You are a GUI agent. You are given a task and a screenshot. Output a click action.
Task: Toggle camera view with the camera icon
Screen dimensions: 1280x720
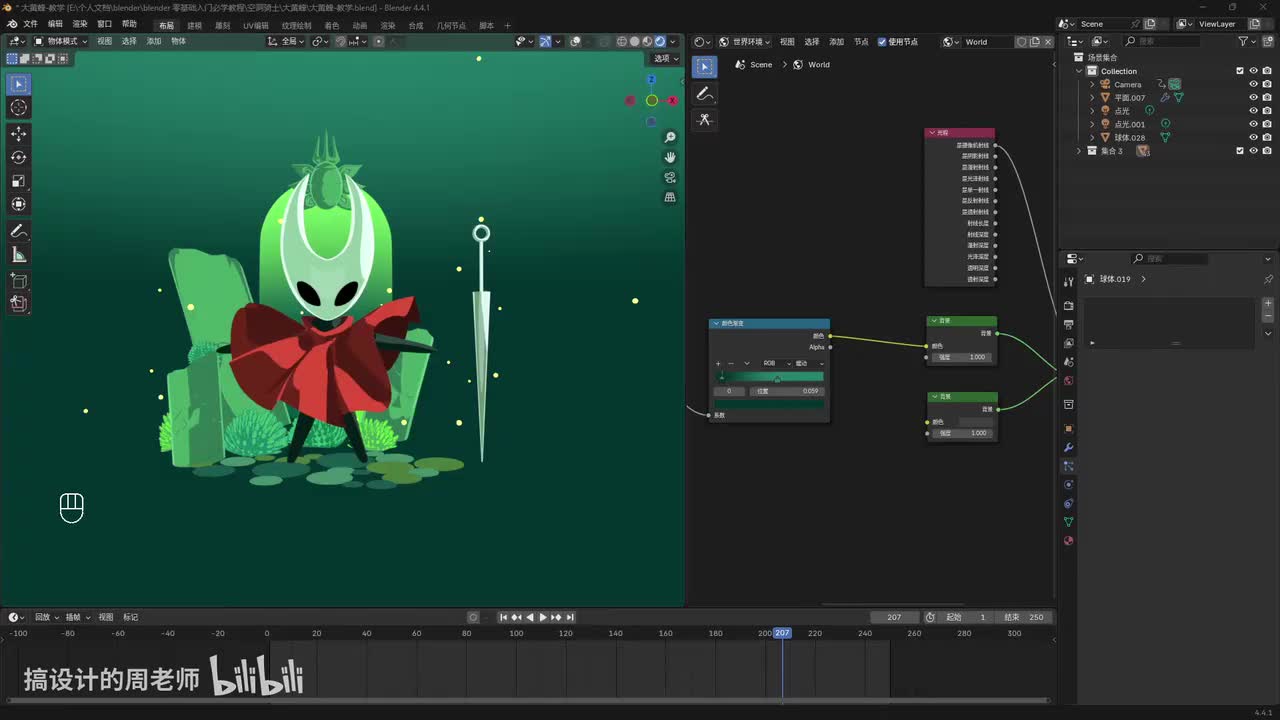670,177
